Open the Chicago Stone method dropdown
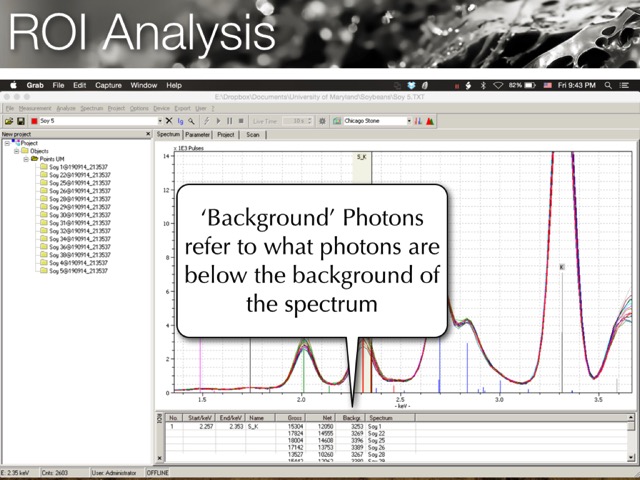 tap(409, 121)
